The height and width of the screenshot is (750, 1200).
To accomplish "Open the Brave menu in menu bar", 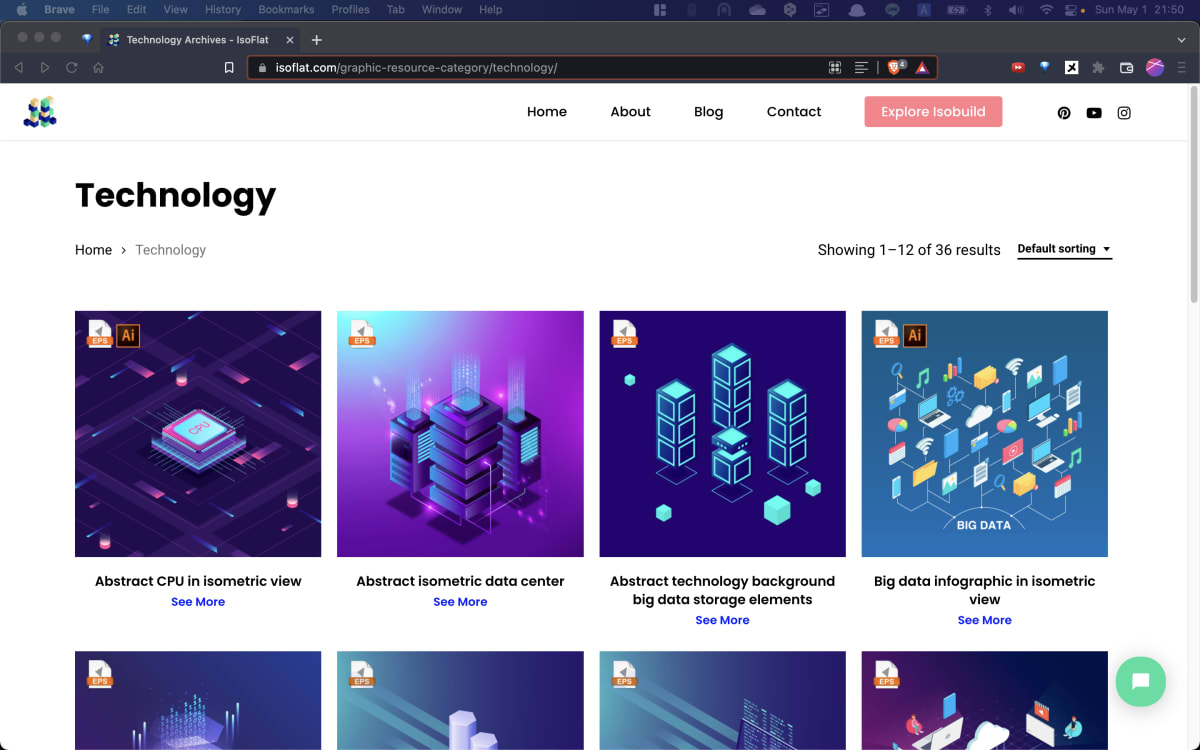I will (x=60, y=10).
